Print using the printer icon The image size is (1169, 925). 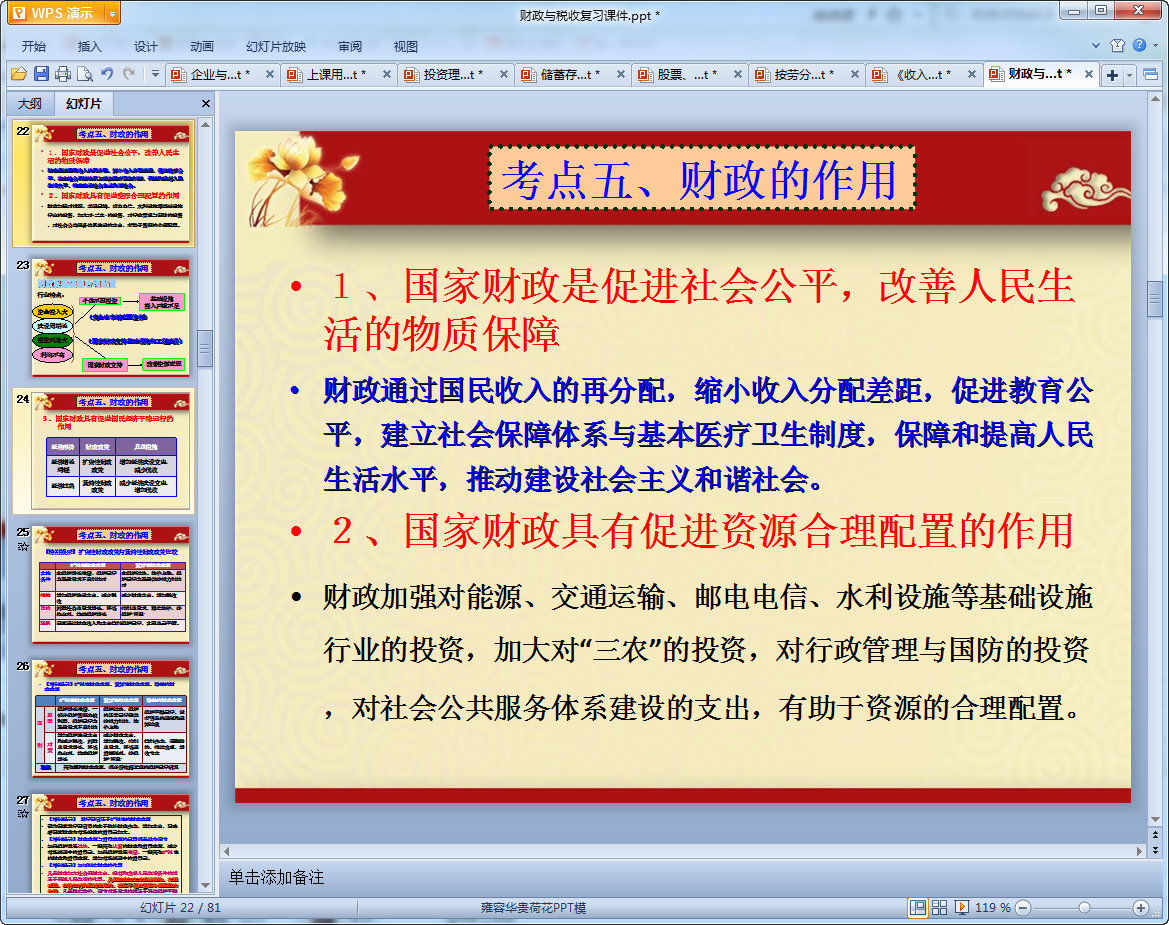[x=63, y=74]
